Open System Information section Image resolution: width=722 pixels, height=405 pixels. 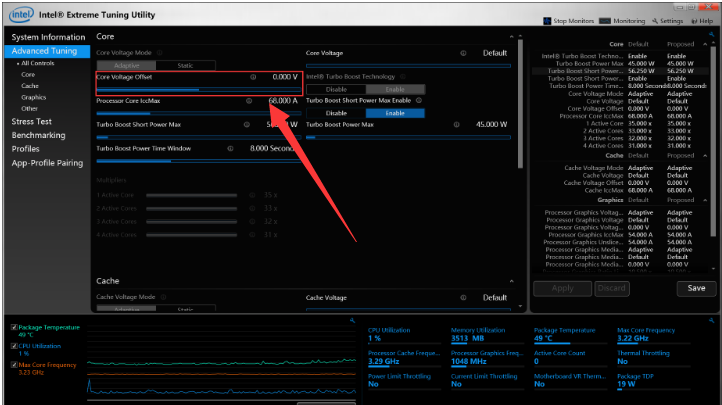[48, 37]
